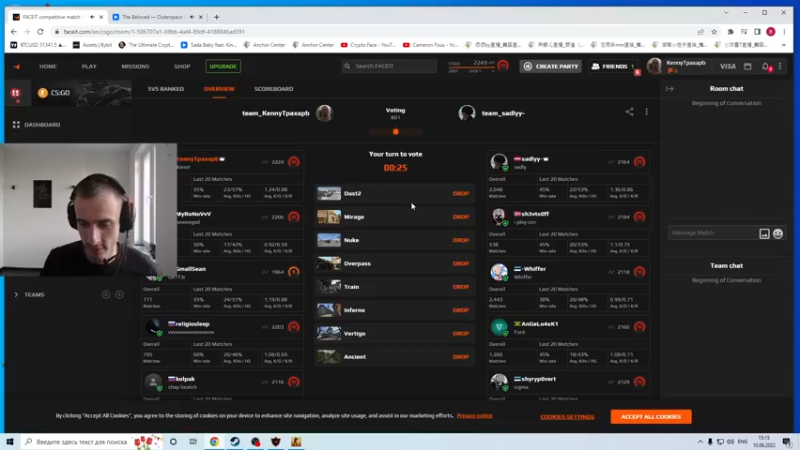Screen dimensions: 800x450
Task: Open Chrome from the taskbar
Action: [214, 441]
